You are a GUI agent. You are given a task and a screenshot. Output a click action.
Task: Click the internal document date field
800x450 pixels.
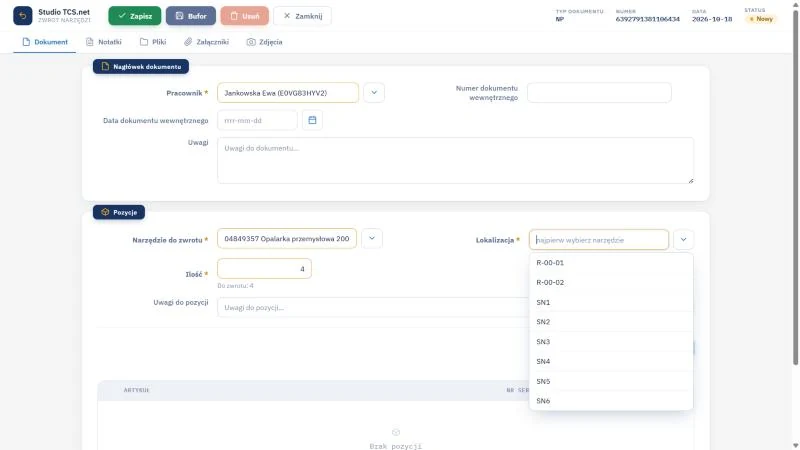(257, 120)
